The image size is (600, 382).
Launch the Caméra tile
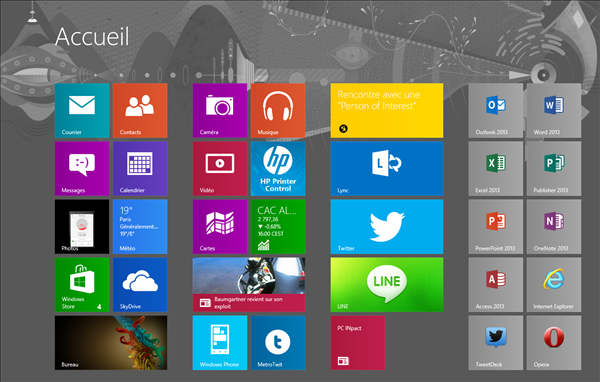point(220,111)
